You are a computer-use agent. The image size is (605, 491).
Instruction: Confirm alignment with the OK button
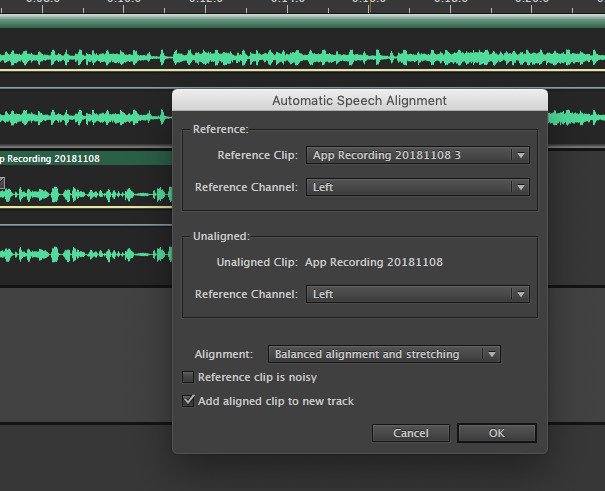click(x=497, y=433)
